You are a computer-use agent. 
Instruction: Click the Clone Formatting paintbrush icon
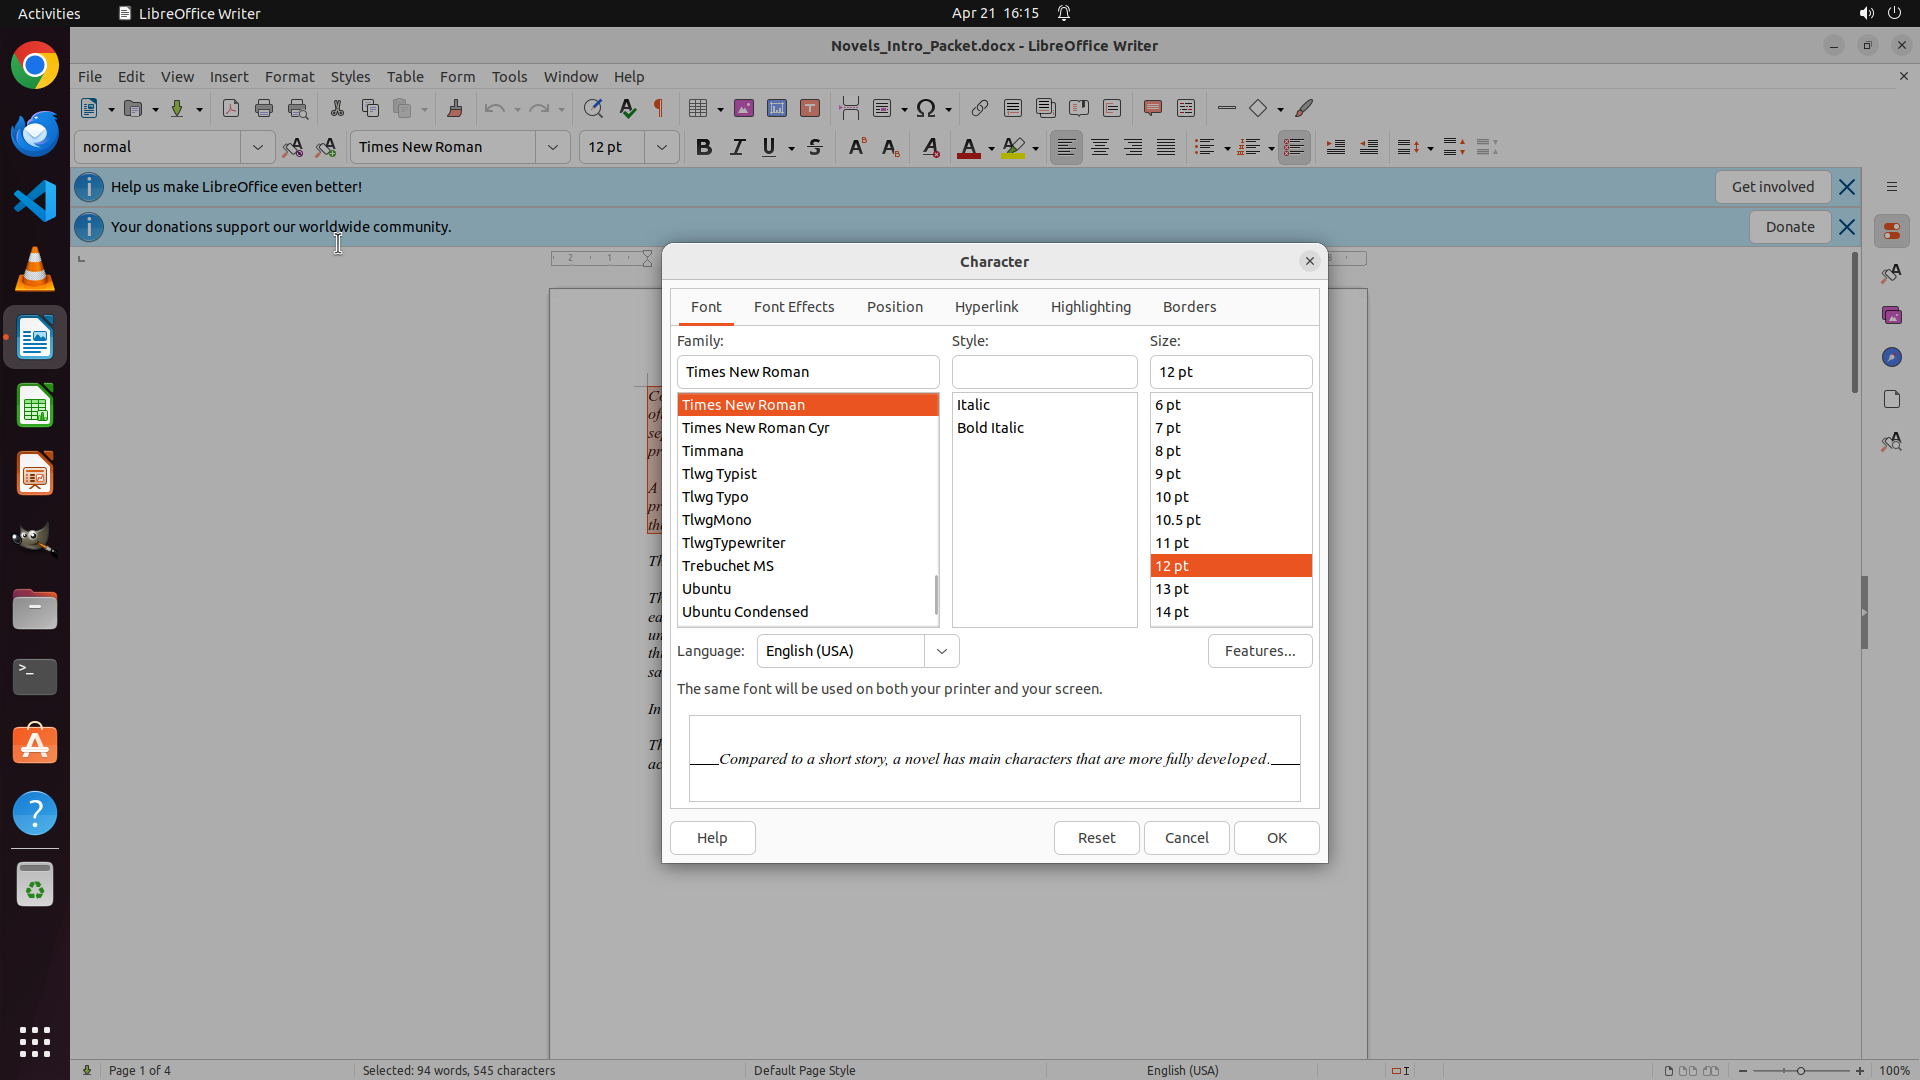[454, 108]
